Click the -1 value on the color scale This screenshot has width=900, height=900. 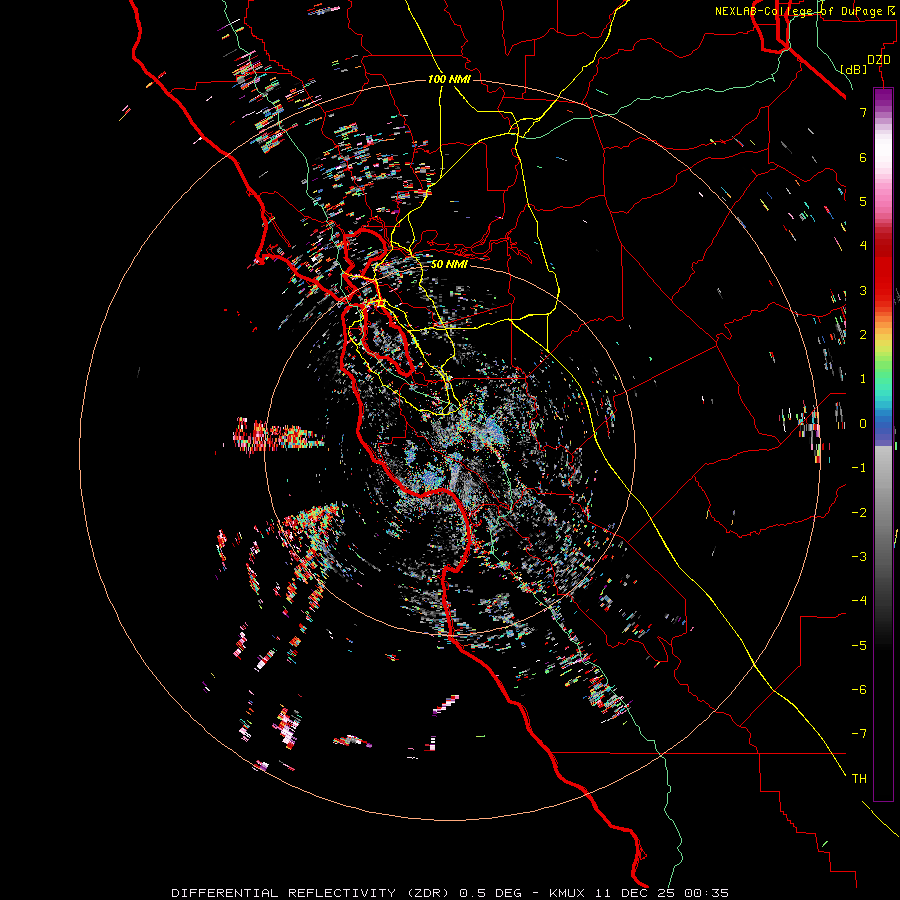pos(859,468)
